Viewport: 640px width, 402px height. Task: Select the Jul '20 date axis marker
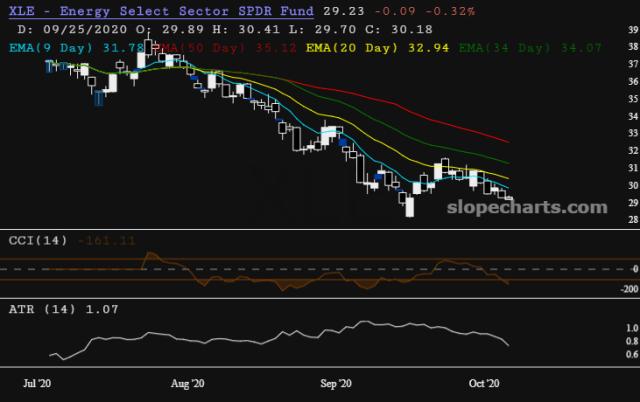pyautogui.click(x=37, y=384)
